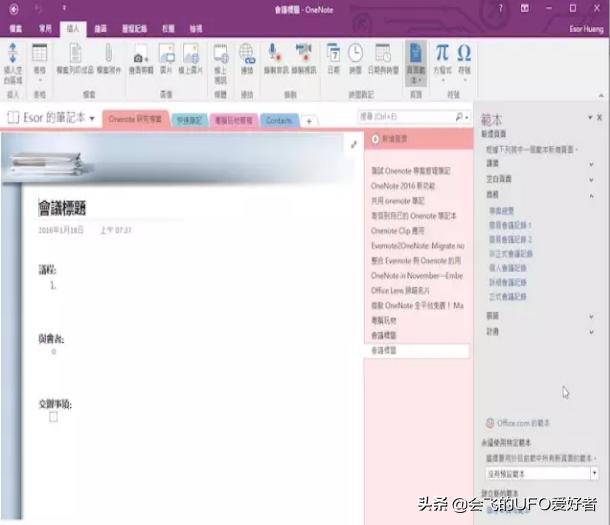Expand the Decorative (裝飾) template category

(x=591, y=317)
